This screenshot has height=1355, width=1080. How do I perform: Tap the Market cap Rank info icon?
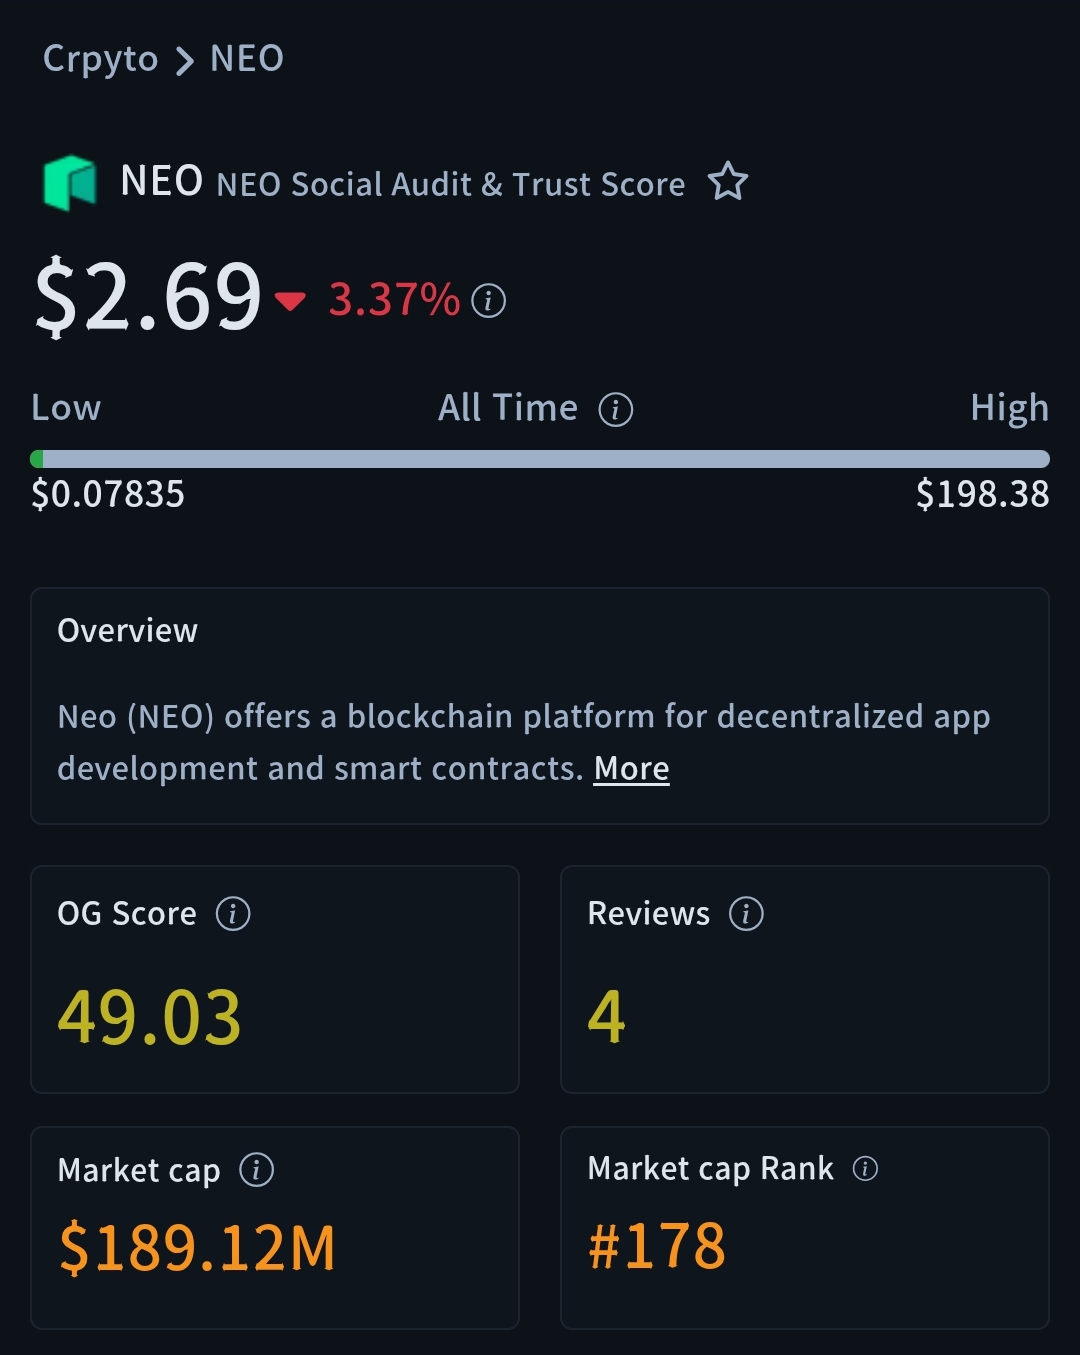[x=865, y=1168]
